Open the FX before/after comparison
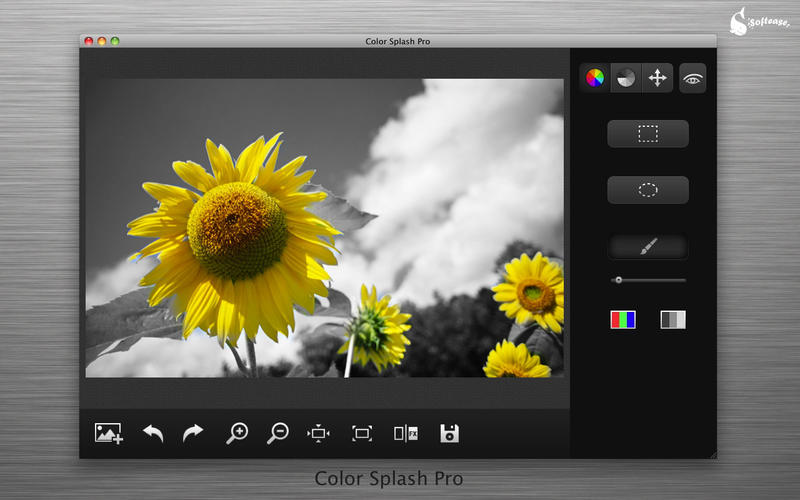Screen dimensions: 800x500 click(x=406, y=433)
